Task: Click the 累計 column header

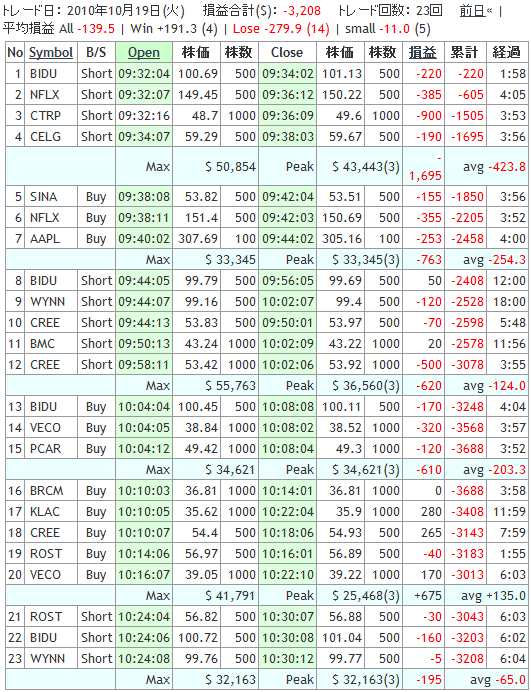Action: 465,53
